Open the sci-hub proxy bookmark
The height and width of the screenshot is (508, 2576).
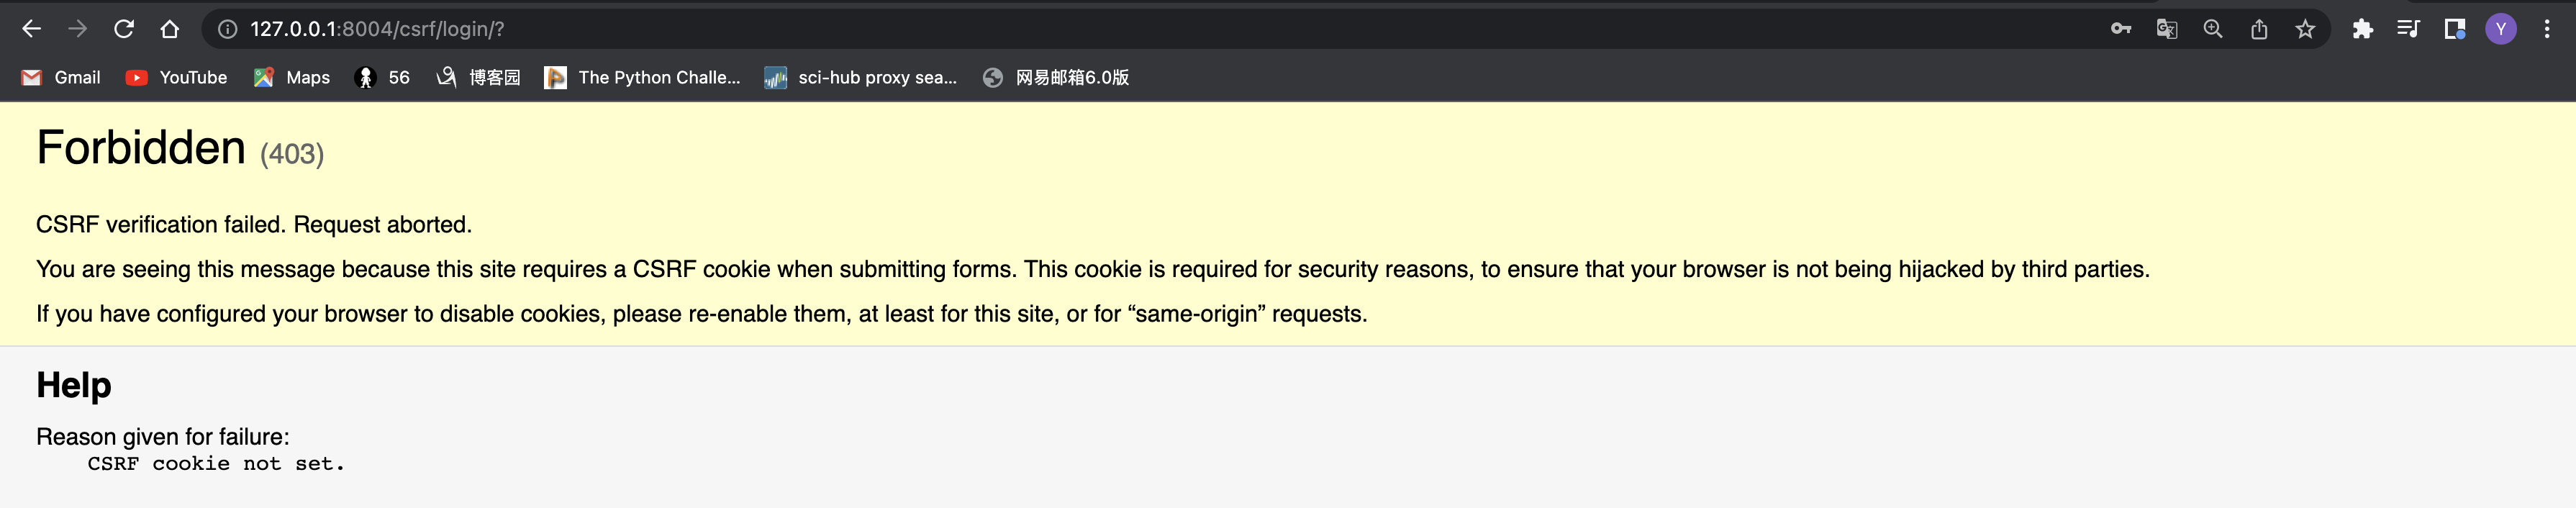[861, 77]
